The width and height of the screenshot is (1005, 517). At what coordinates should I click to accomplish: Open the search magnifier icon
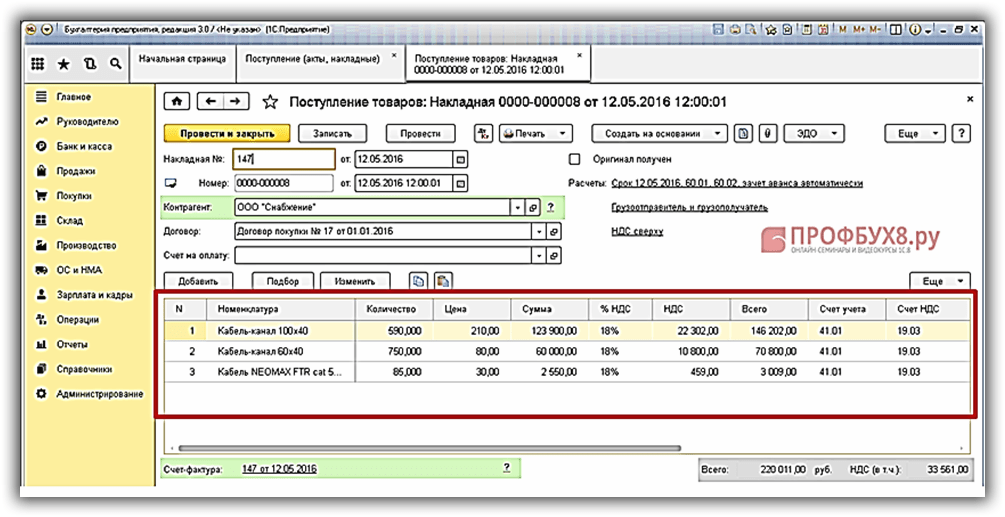point(115,63)
